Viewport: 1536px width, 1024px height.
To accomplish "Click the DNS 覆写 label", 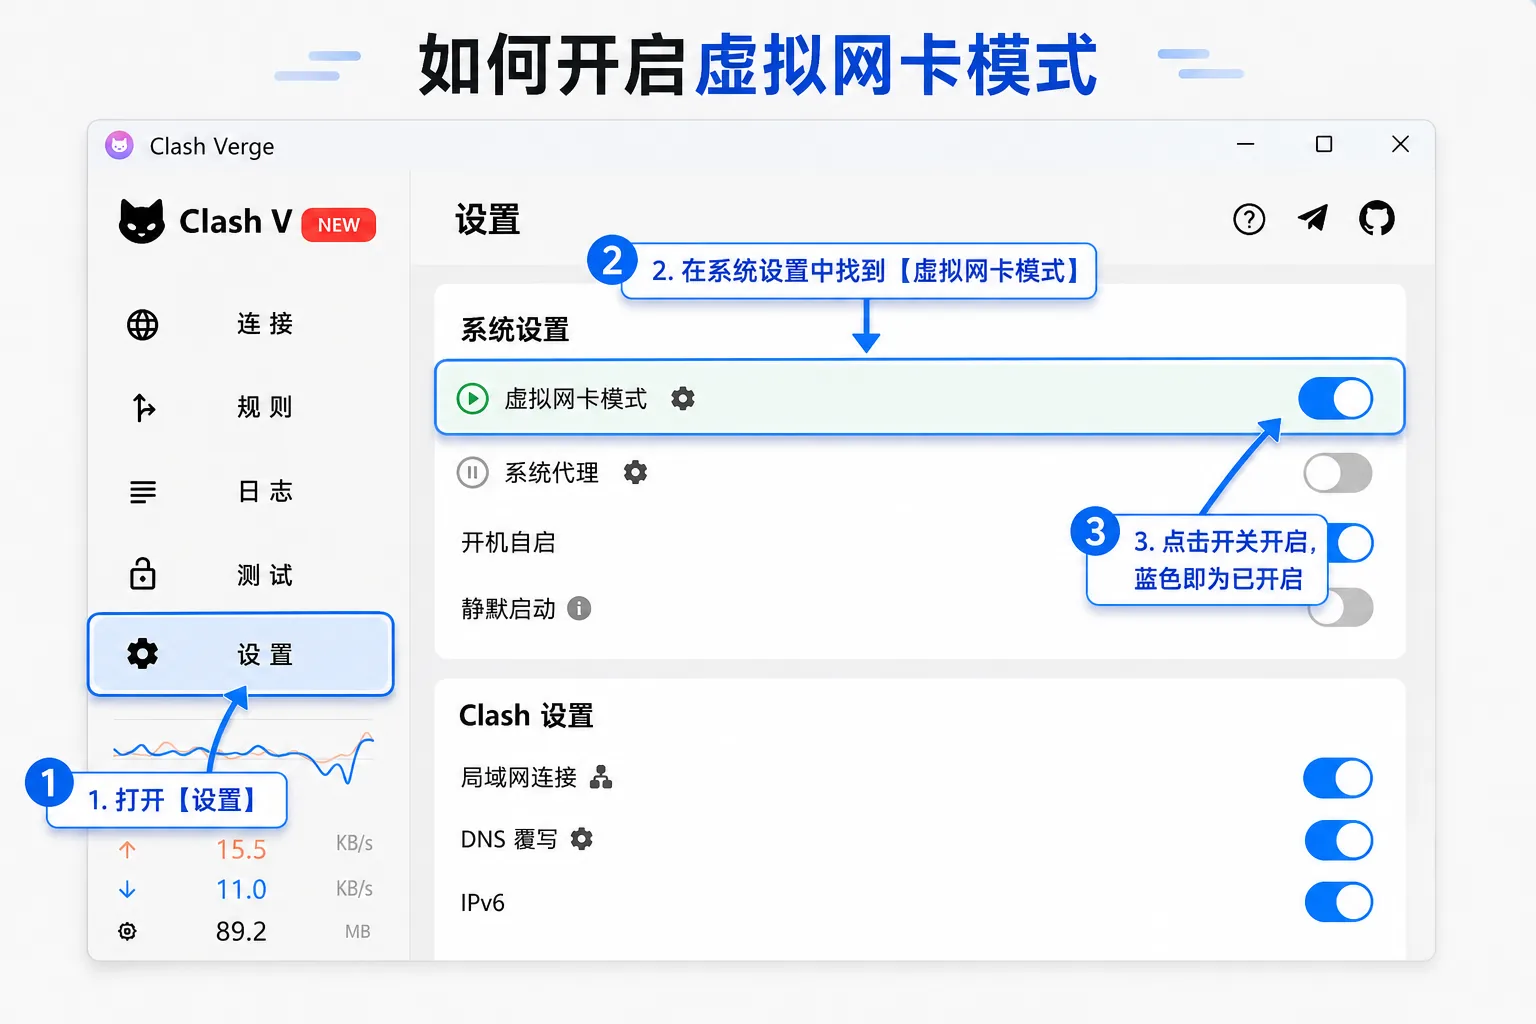I will [x=509, y=839].
